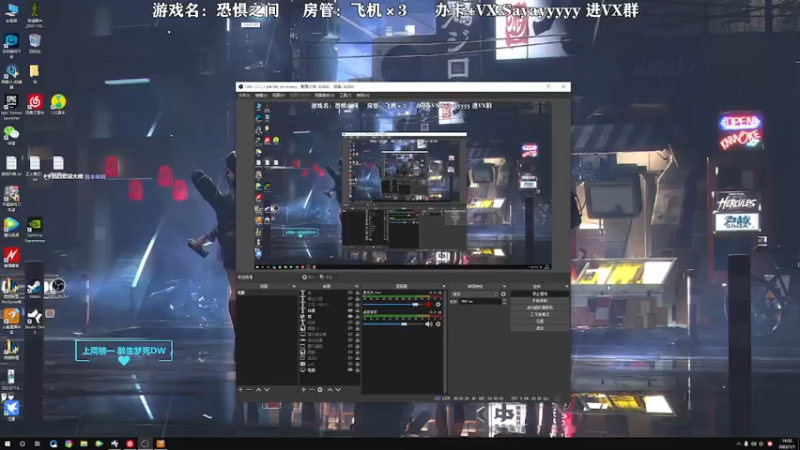Screen dimensions: 800x450
Task: Open OBS 文件 (File) menu
Action: coord(244,95)
